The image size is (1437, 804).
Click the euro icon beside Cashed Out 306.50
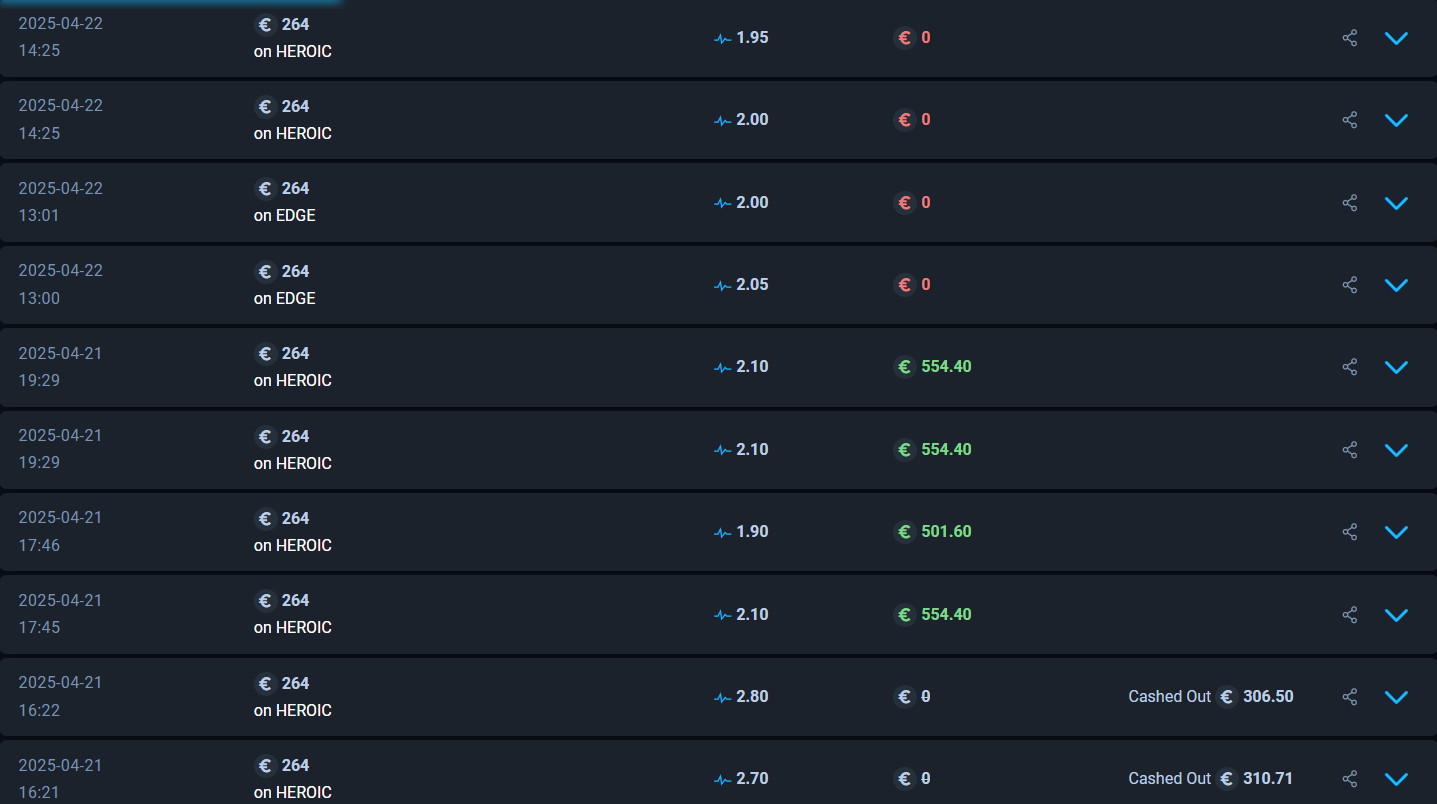click(1228, 697)
